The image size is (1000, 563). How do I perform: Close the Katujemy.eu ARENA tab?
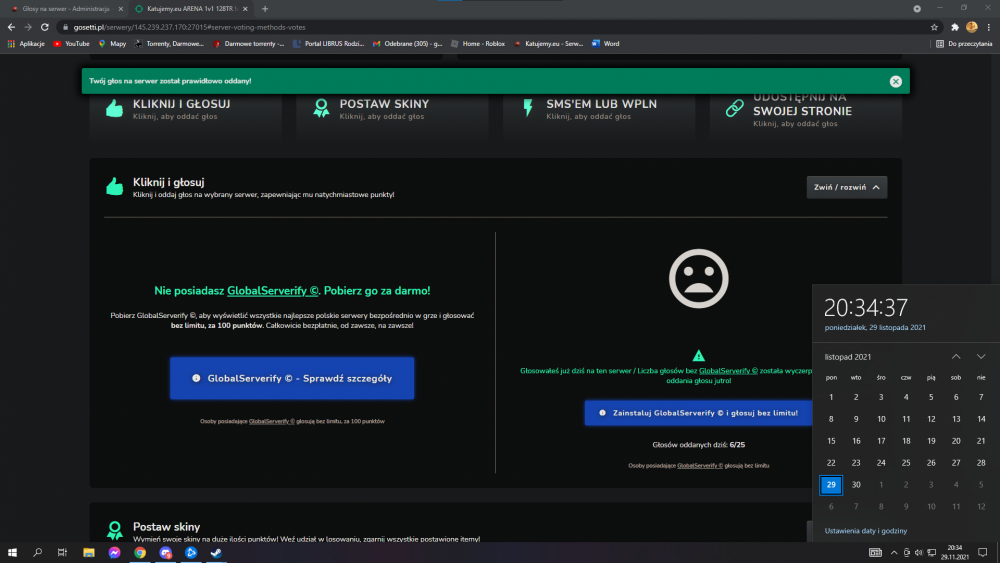click(245, 9)
